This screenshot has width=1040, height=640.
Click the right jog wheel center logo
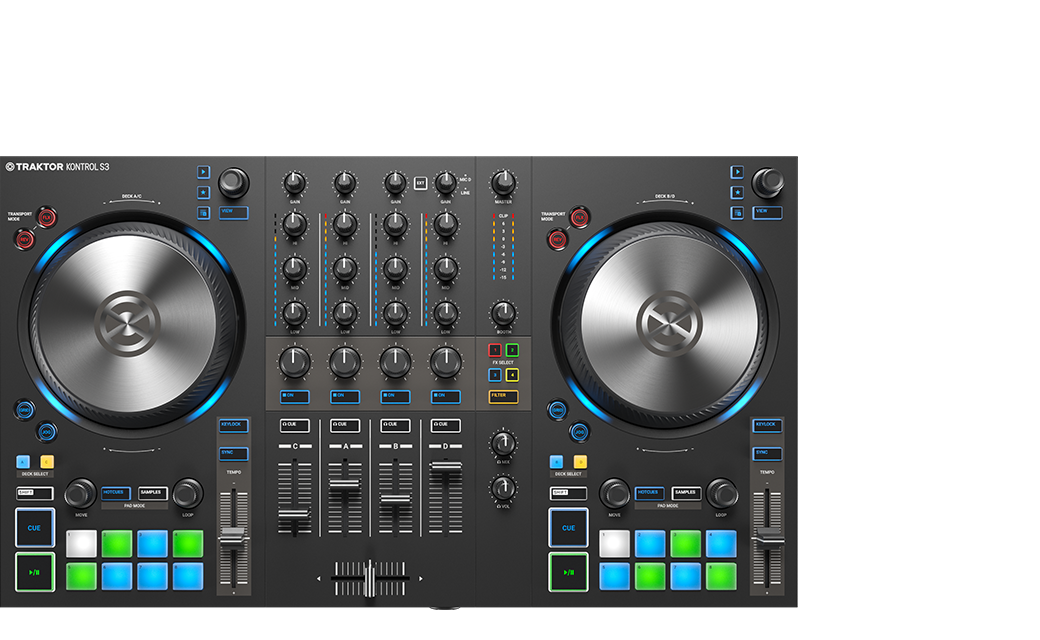point(669,324)
